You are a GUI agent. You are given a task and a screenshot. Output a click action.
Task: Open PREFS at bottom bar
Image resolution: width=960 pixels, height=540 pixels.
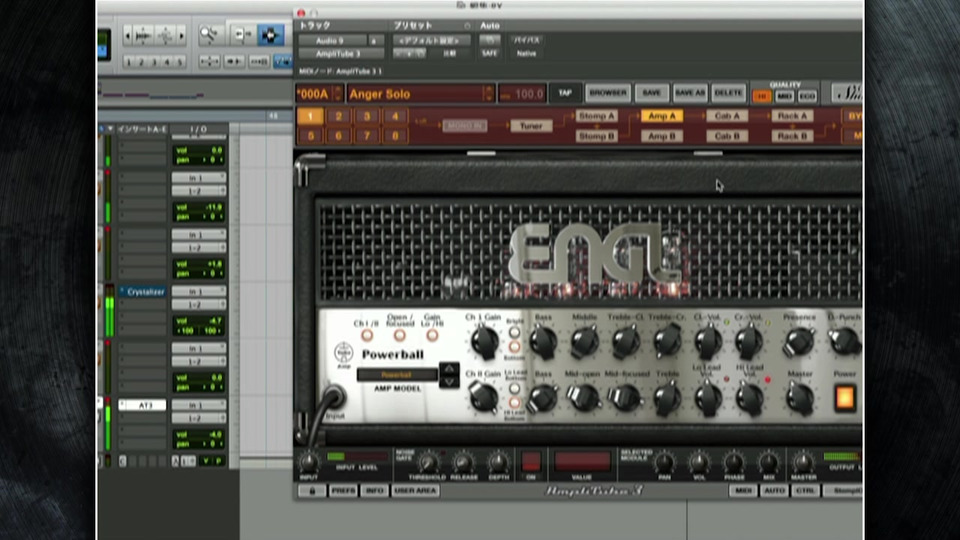343,490
